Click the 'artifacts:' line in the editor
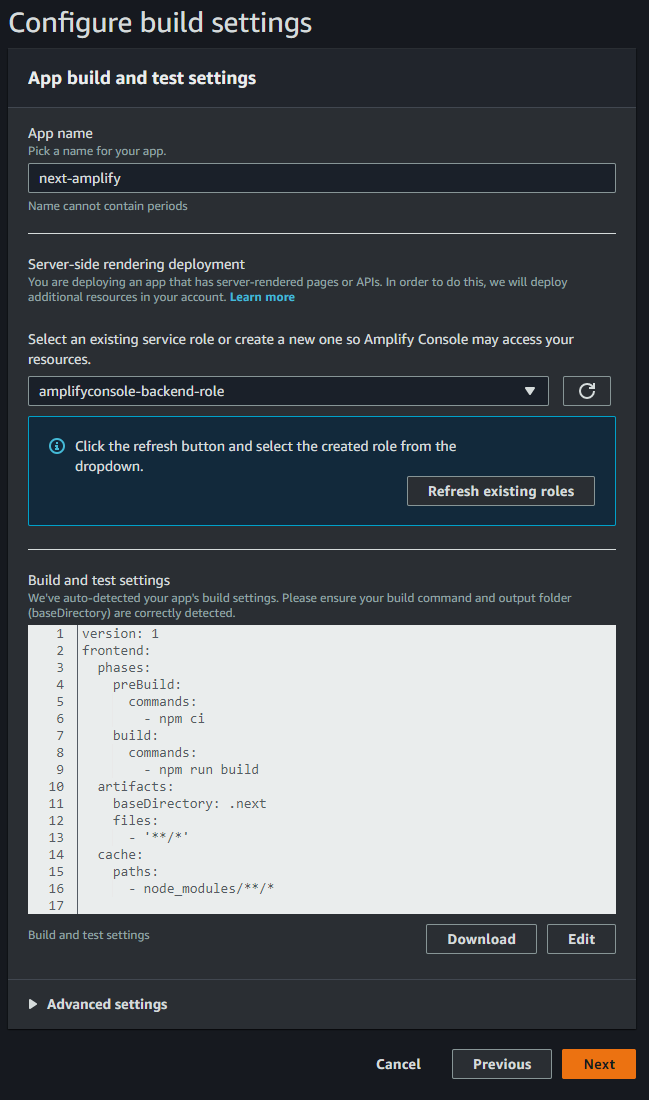Screen dimensions: 649x1100 (135, 786)
